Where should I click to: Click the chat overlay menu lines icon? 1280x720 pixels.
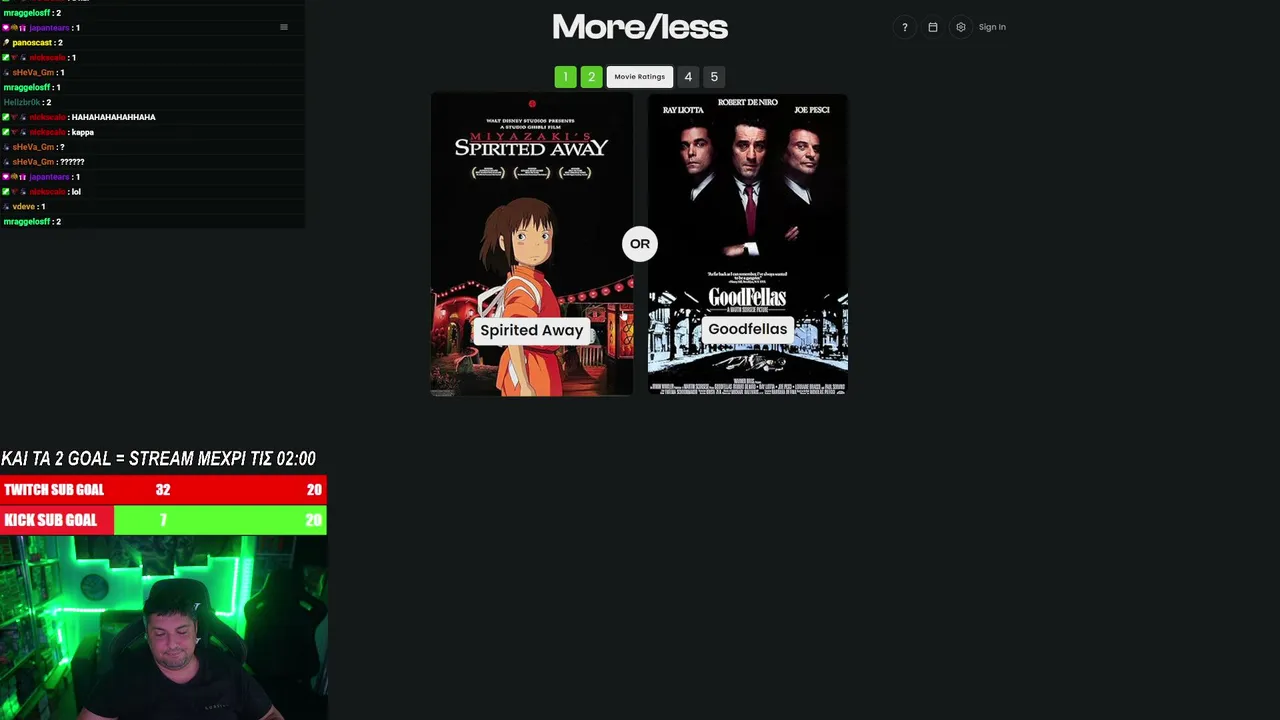click(284, 27)
